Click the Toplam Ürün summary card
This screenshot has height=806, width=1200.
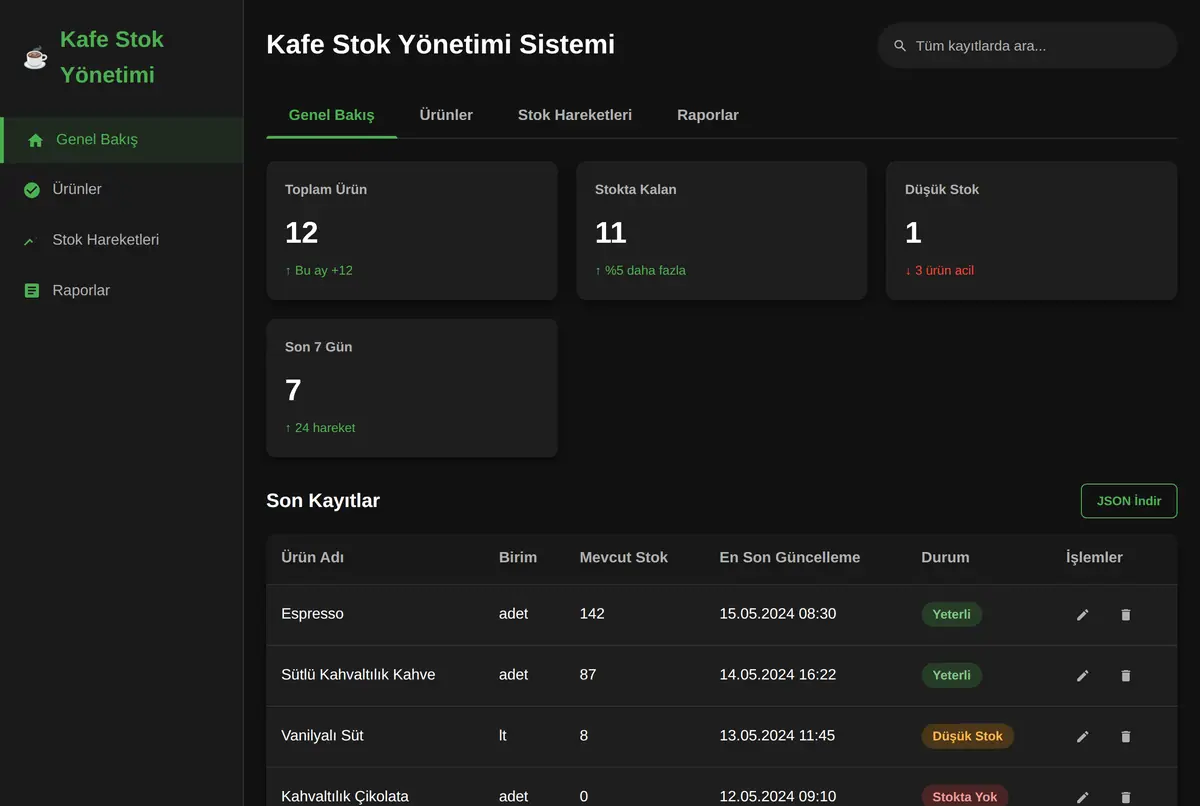coord(412,231)
